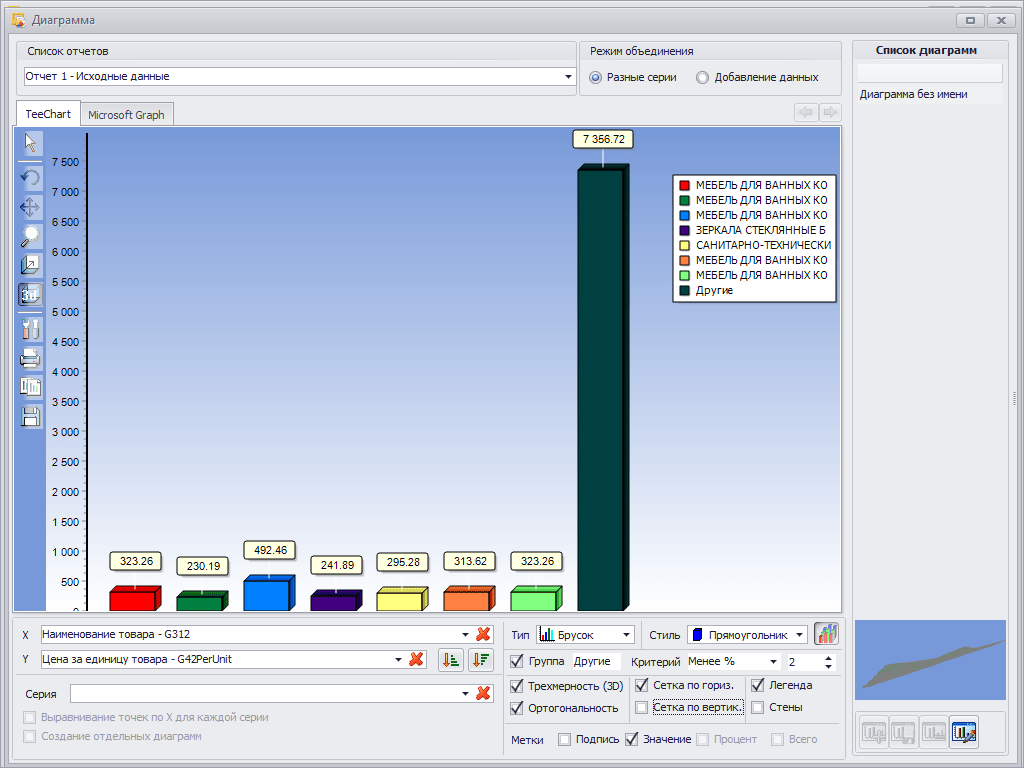Click the printer icon
This screenshot has width=1024, height=768.
(x=30, y=358)
